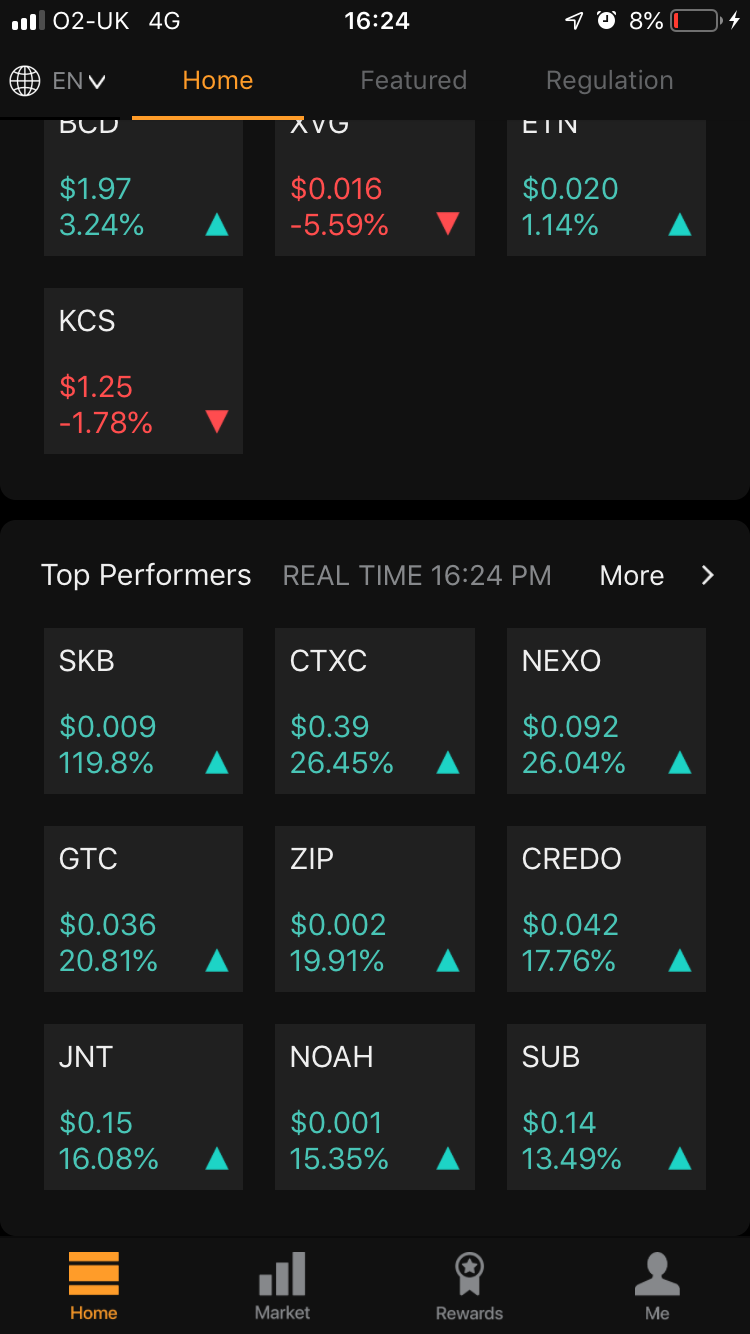This screenshot has width=750, height=1334.
Task: Switch to the Featured tab
Action: click(413, 80)
